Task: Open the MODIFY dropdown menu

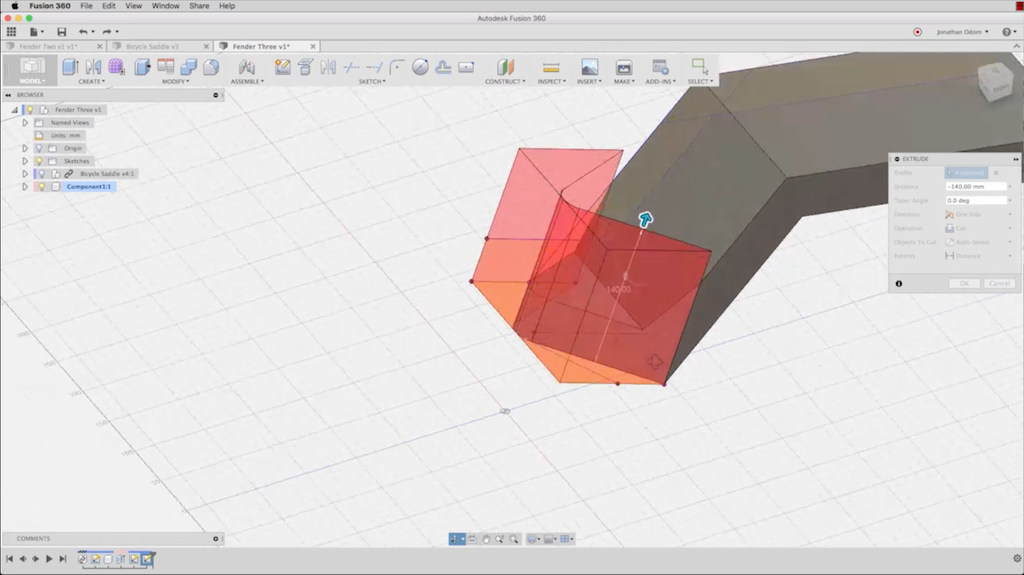Action: (x=176, y=82)
